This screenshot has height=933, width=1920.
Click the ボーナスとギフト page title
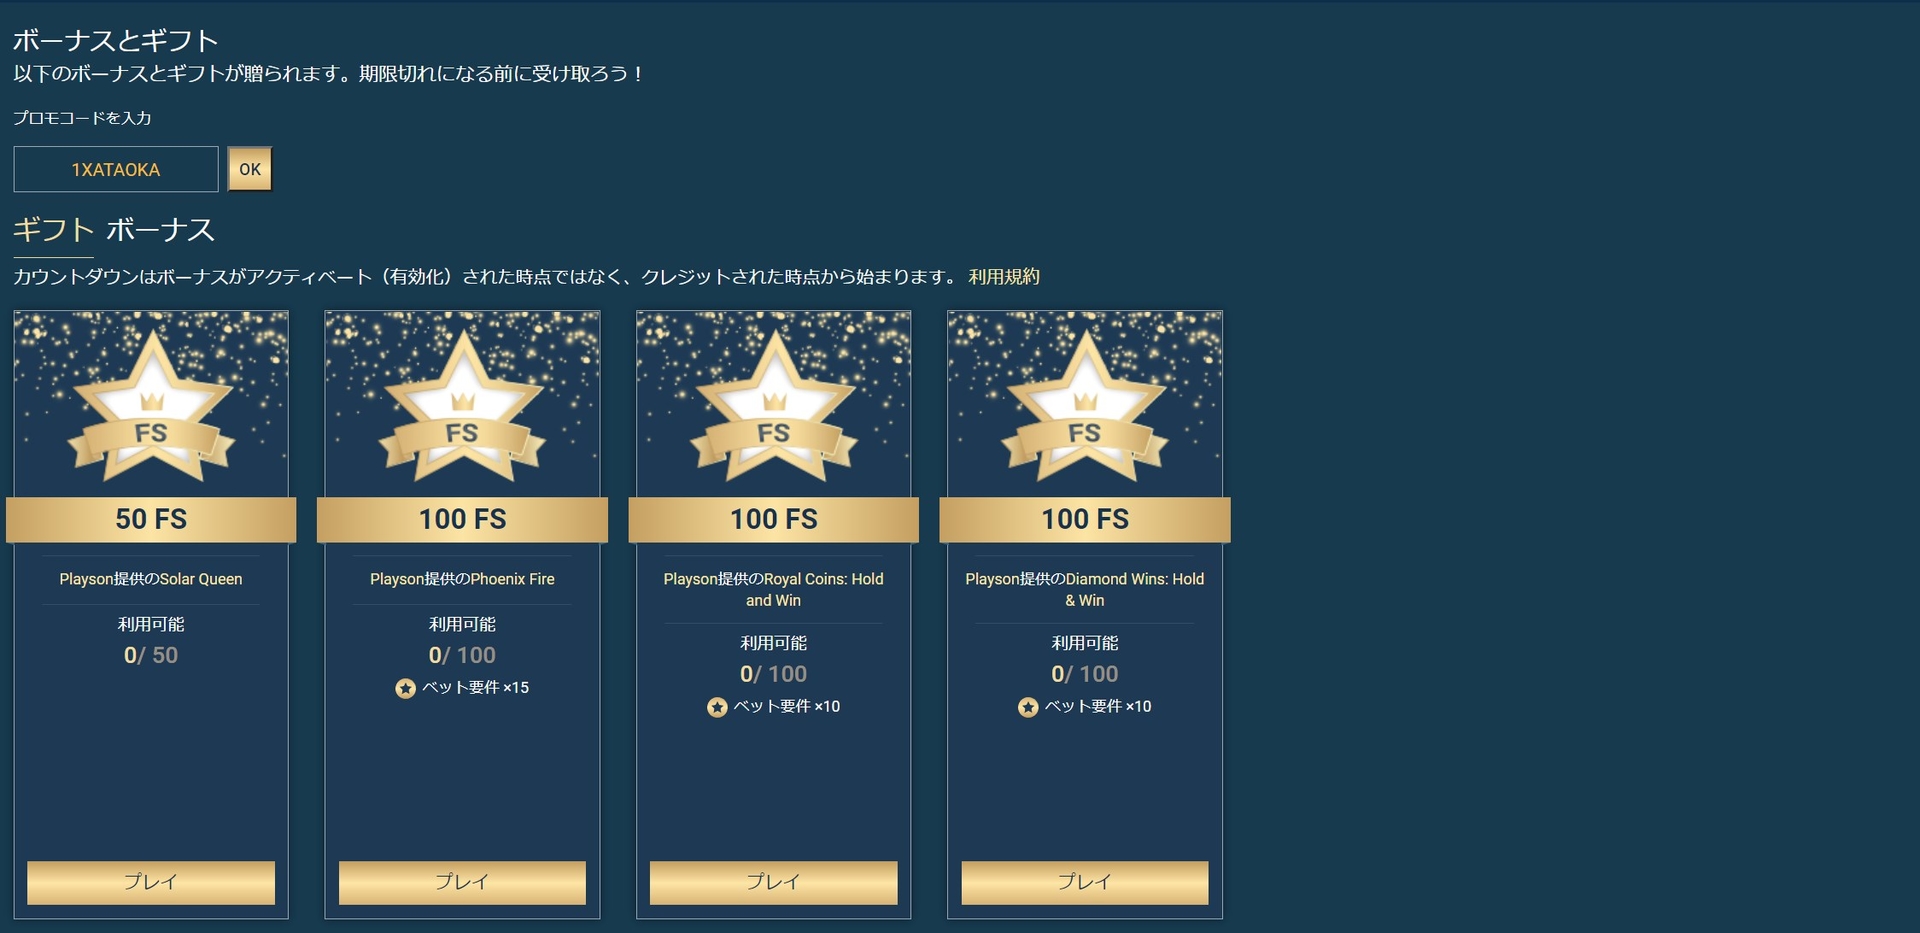click(x=115, y=40)
